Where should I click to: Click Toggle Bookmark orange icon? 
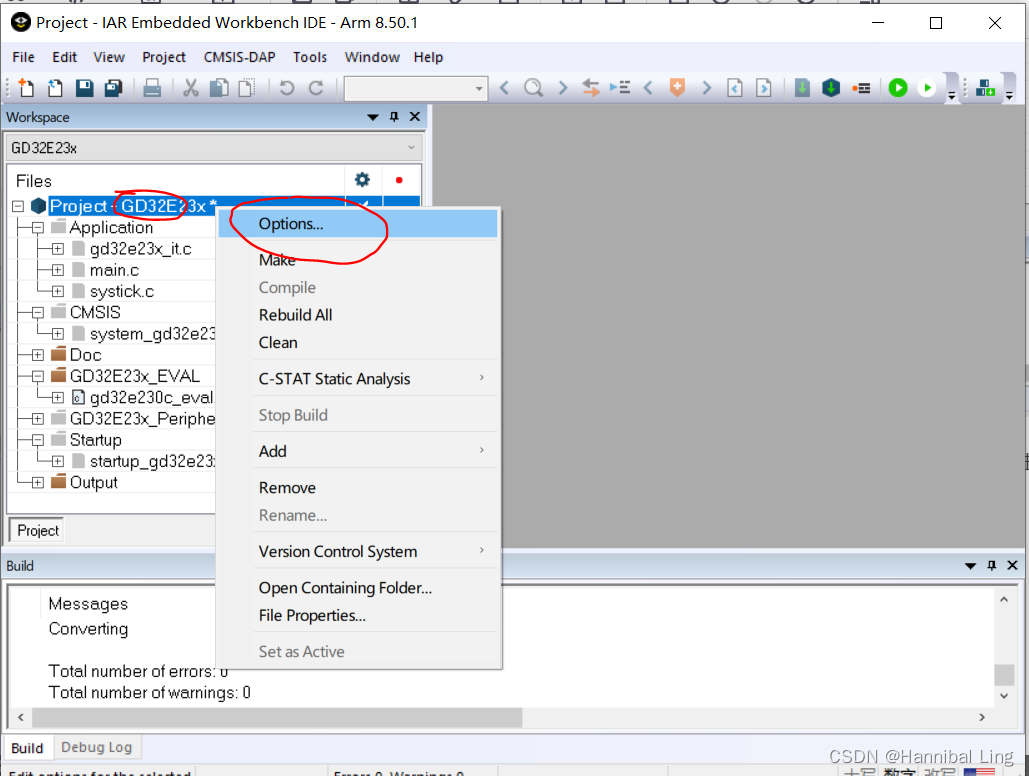click(x=677, y=87)
